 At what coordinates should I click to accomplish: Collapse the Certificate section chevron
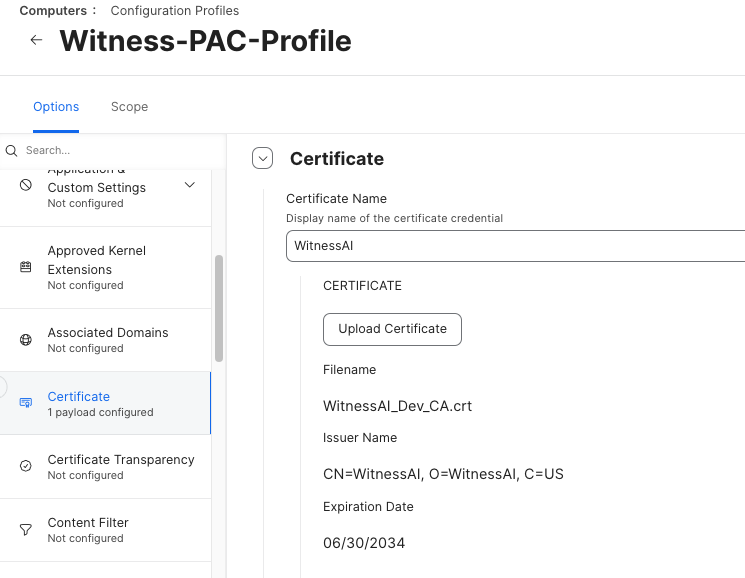(x=263, y=158)
